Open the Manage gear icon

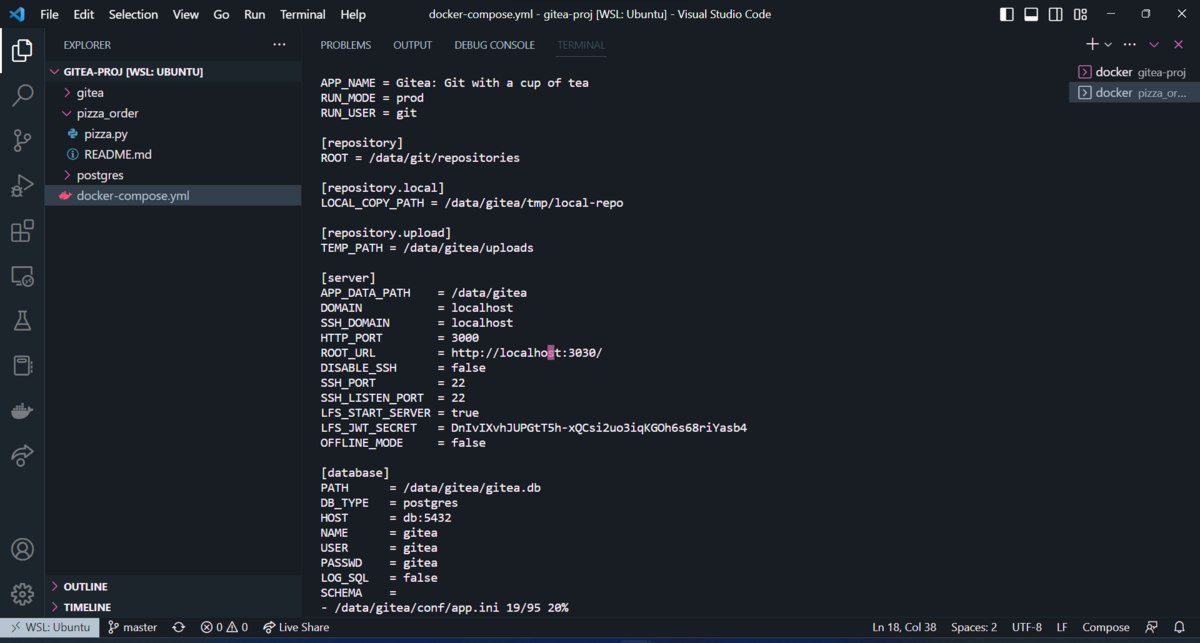[x=22, y=594]
